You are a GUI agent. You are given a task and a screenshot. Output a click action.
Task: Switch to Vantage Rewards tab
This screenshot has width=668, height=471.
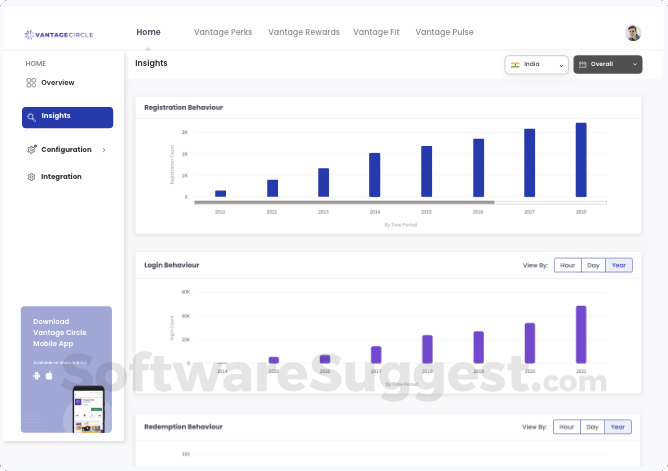(304, 32)
